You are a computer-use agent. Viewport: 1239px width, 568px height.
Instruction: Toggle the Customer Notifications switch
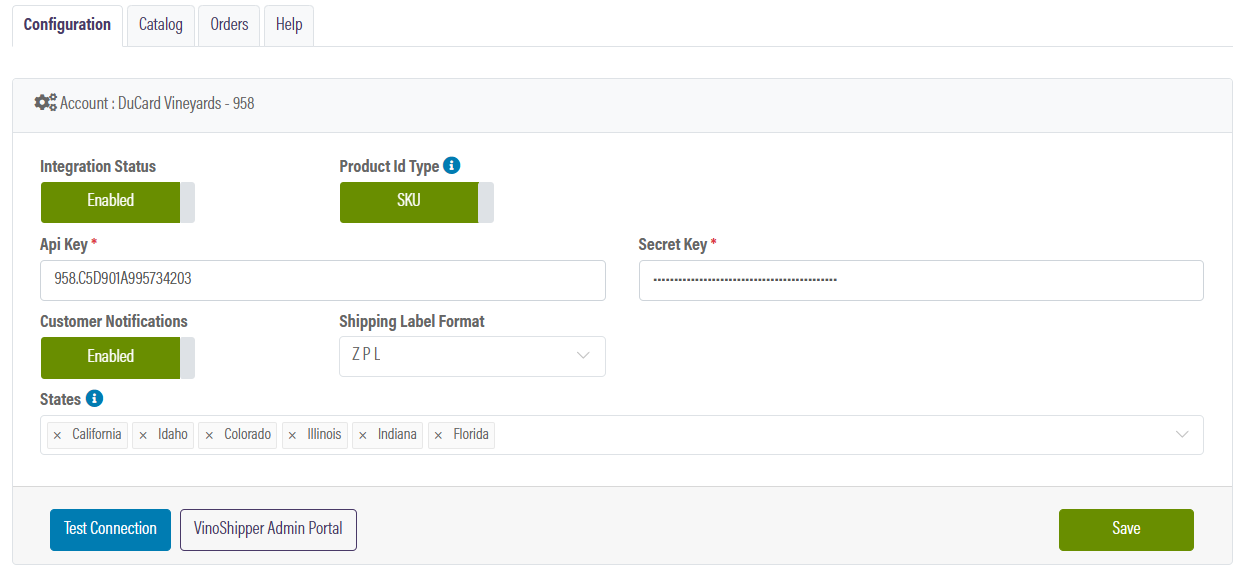click(x=117, y=357)
